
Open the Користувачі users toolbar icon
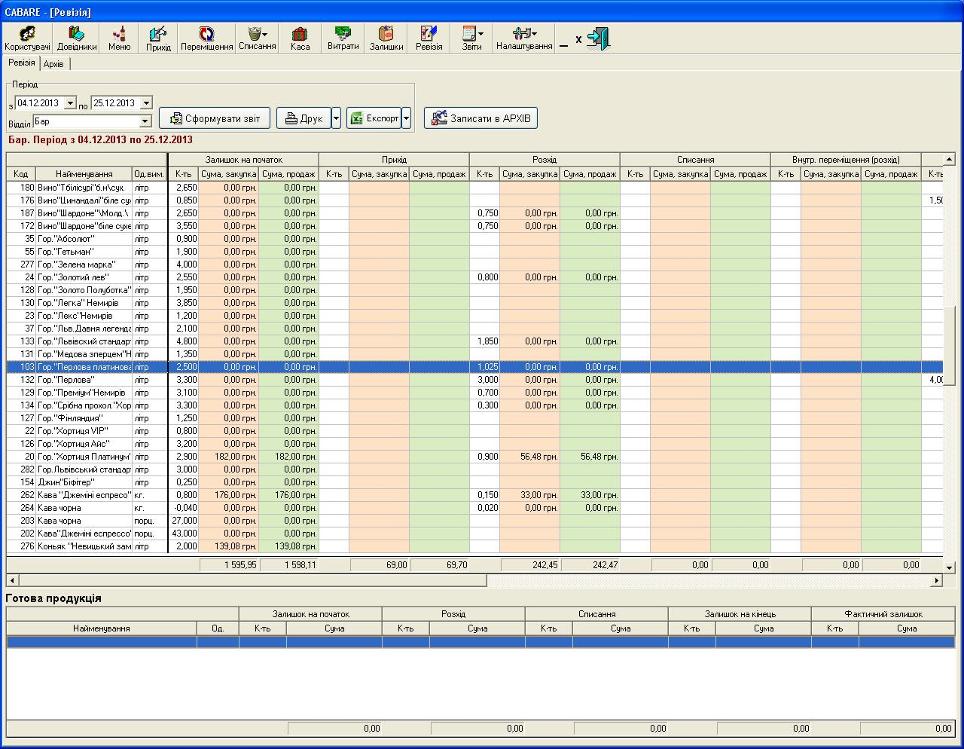click(x=27, y=38)
